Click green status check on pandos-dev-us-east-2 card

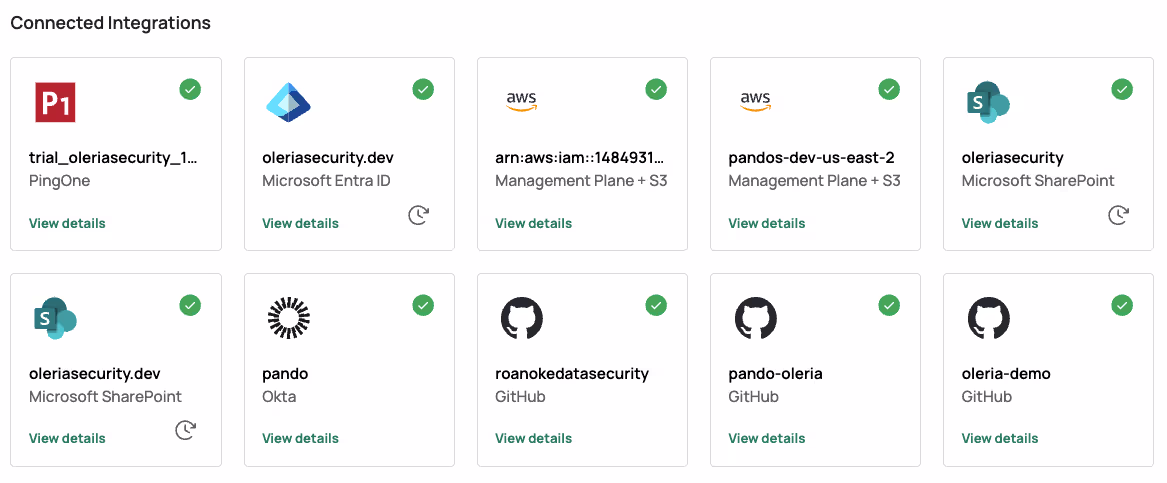(x=889, y=89)
